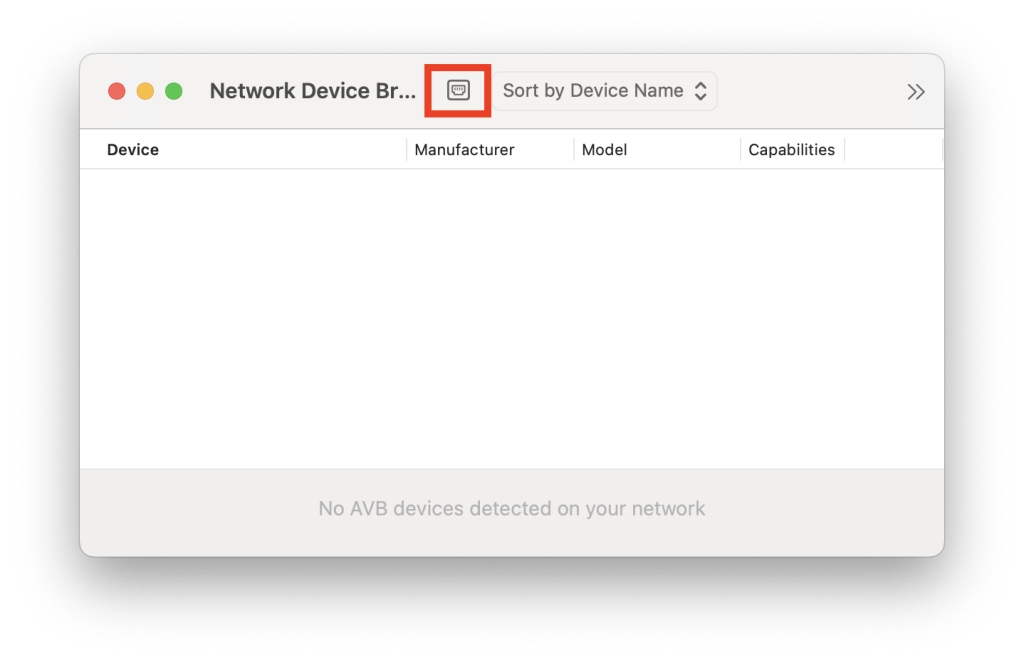Click divider between Manufacturer and Model columns
This screenshot has width=1024, height=662.
(574, 150)
